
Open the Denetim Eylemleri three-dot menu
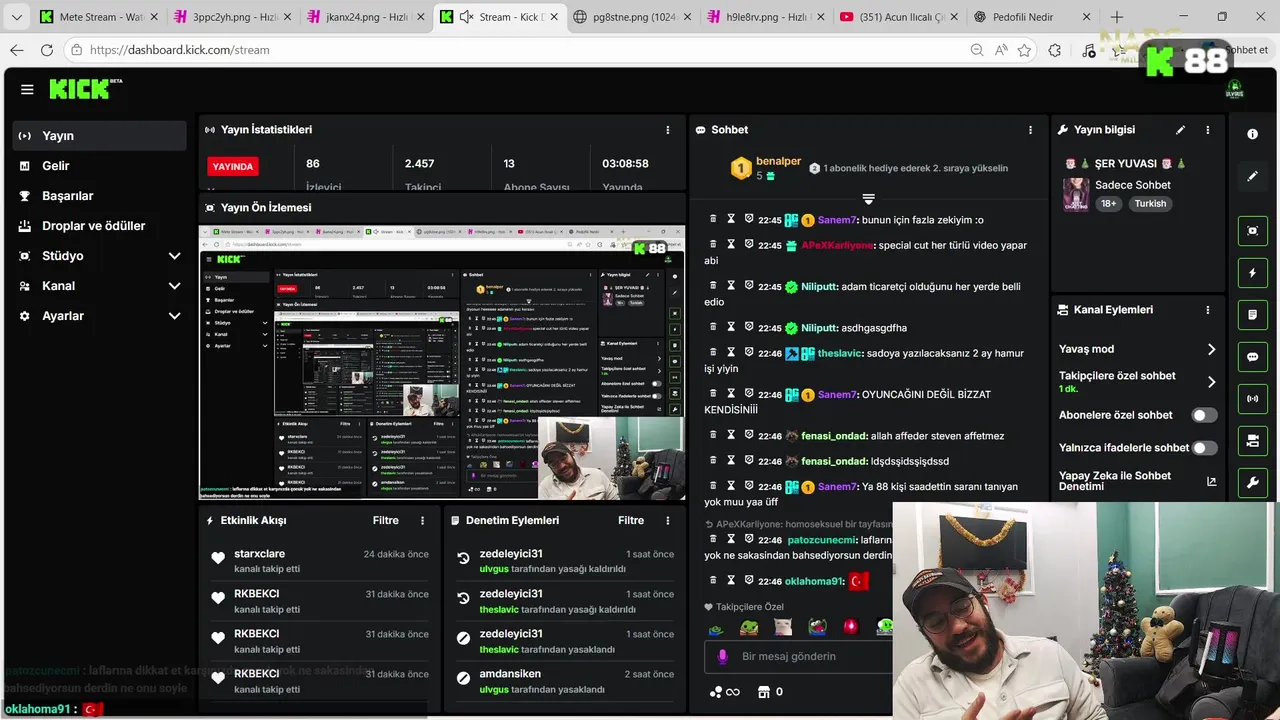[x=668, y=521]
